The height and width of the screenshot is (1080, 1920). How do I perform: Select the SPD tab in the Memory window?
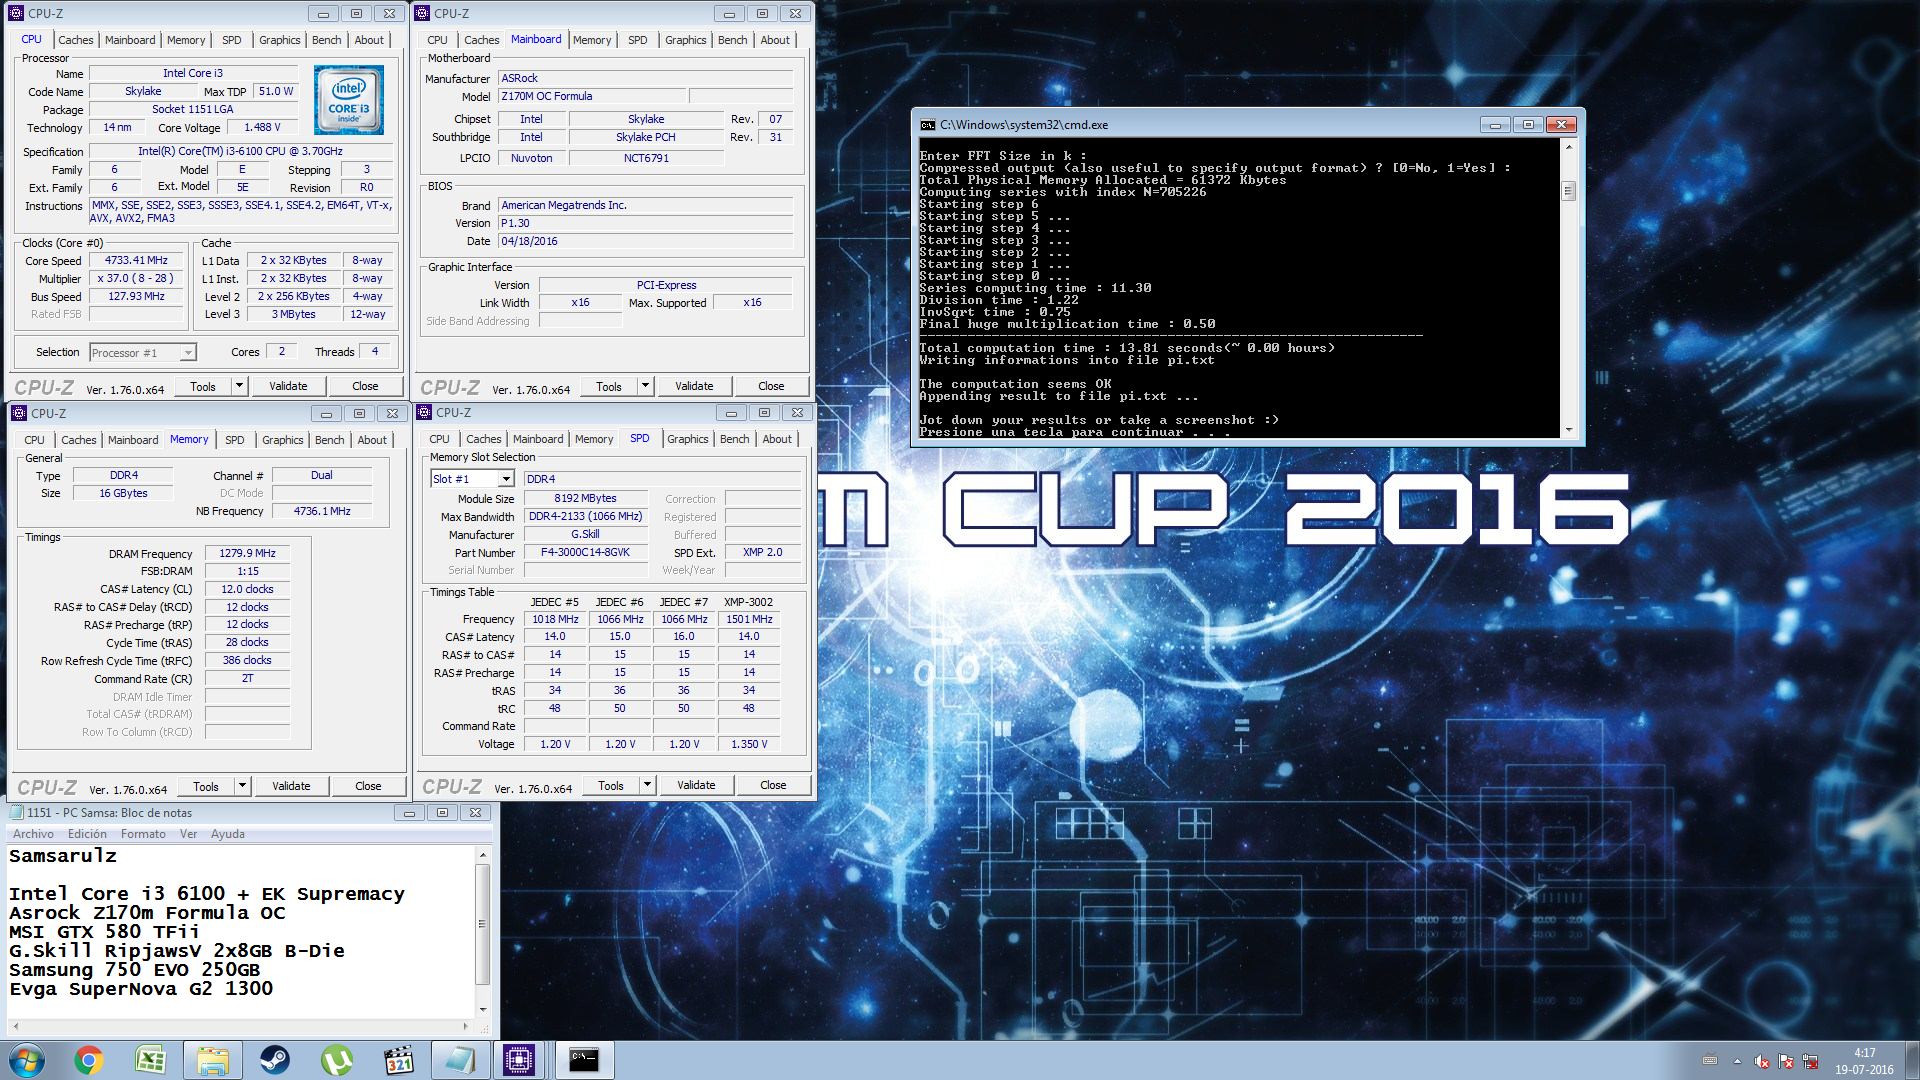pos(234,440)
